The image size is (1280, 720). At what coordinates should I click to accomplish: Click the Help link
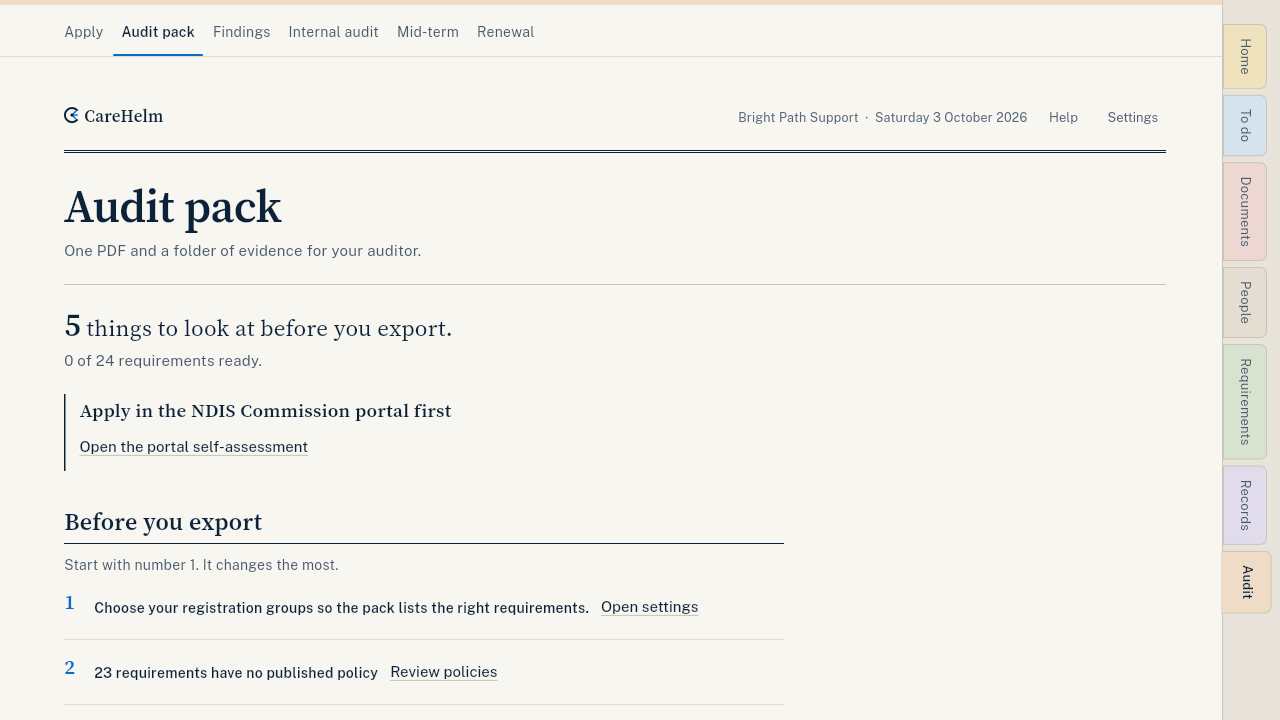tap(1063, 118)
